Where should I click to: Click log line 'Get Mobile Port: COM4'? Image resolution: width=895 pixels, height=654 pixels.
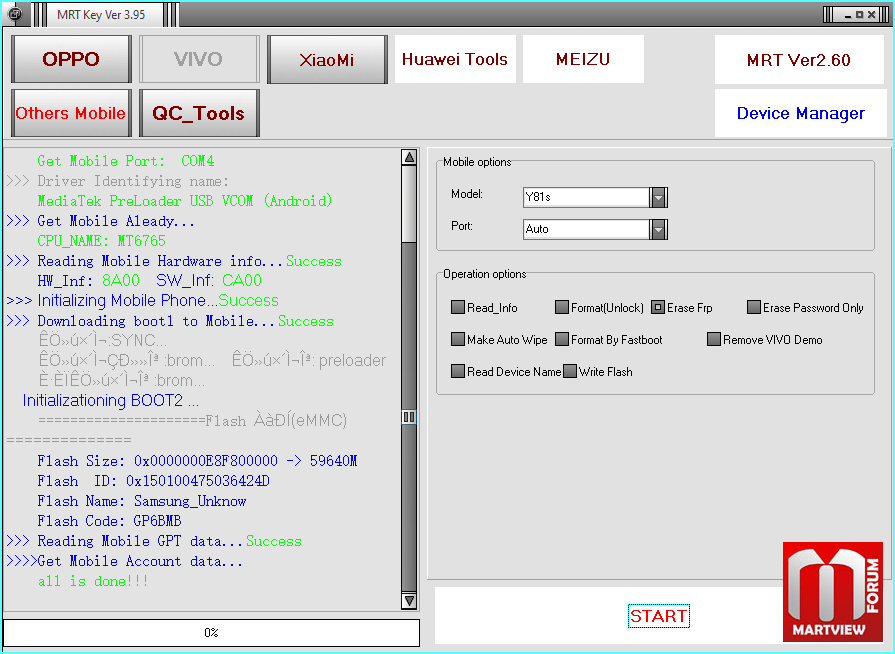coord(126,161)
